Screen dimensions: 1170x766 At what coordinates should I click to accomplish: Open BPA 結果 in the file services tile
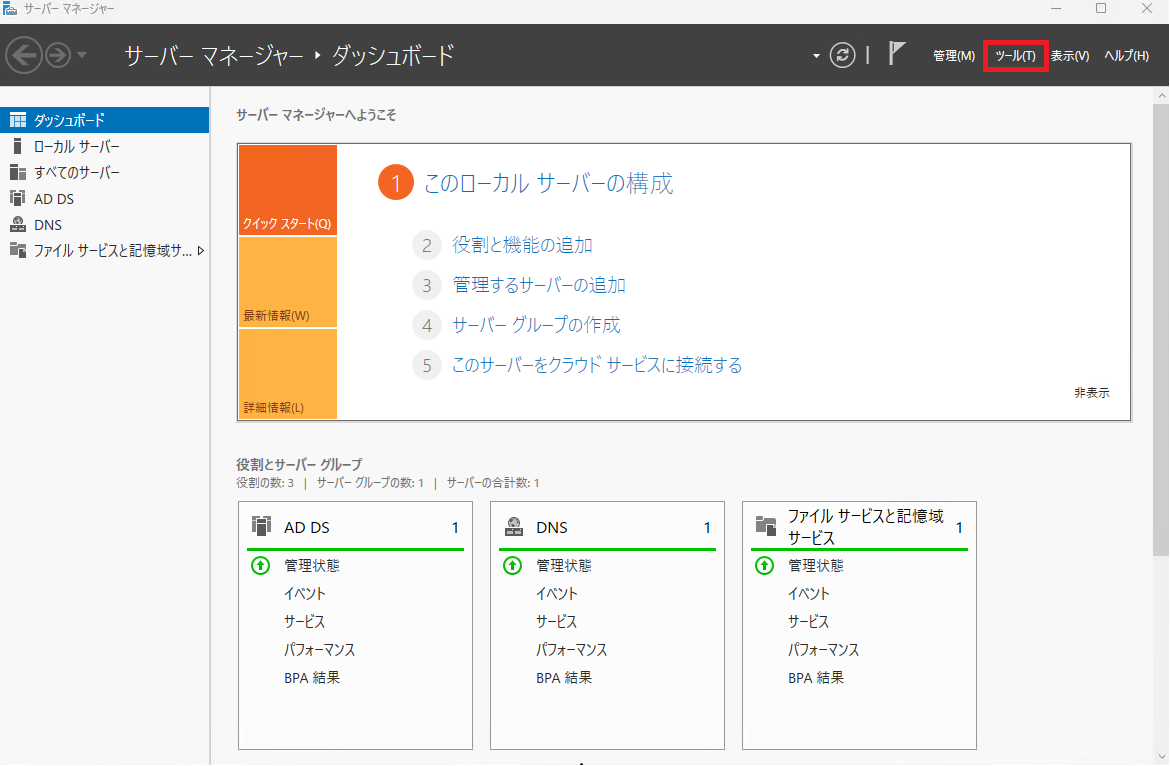click(816, 677)
